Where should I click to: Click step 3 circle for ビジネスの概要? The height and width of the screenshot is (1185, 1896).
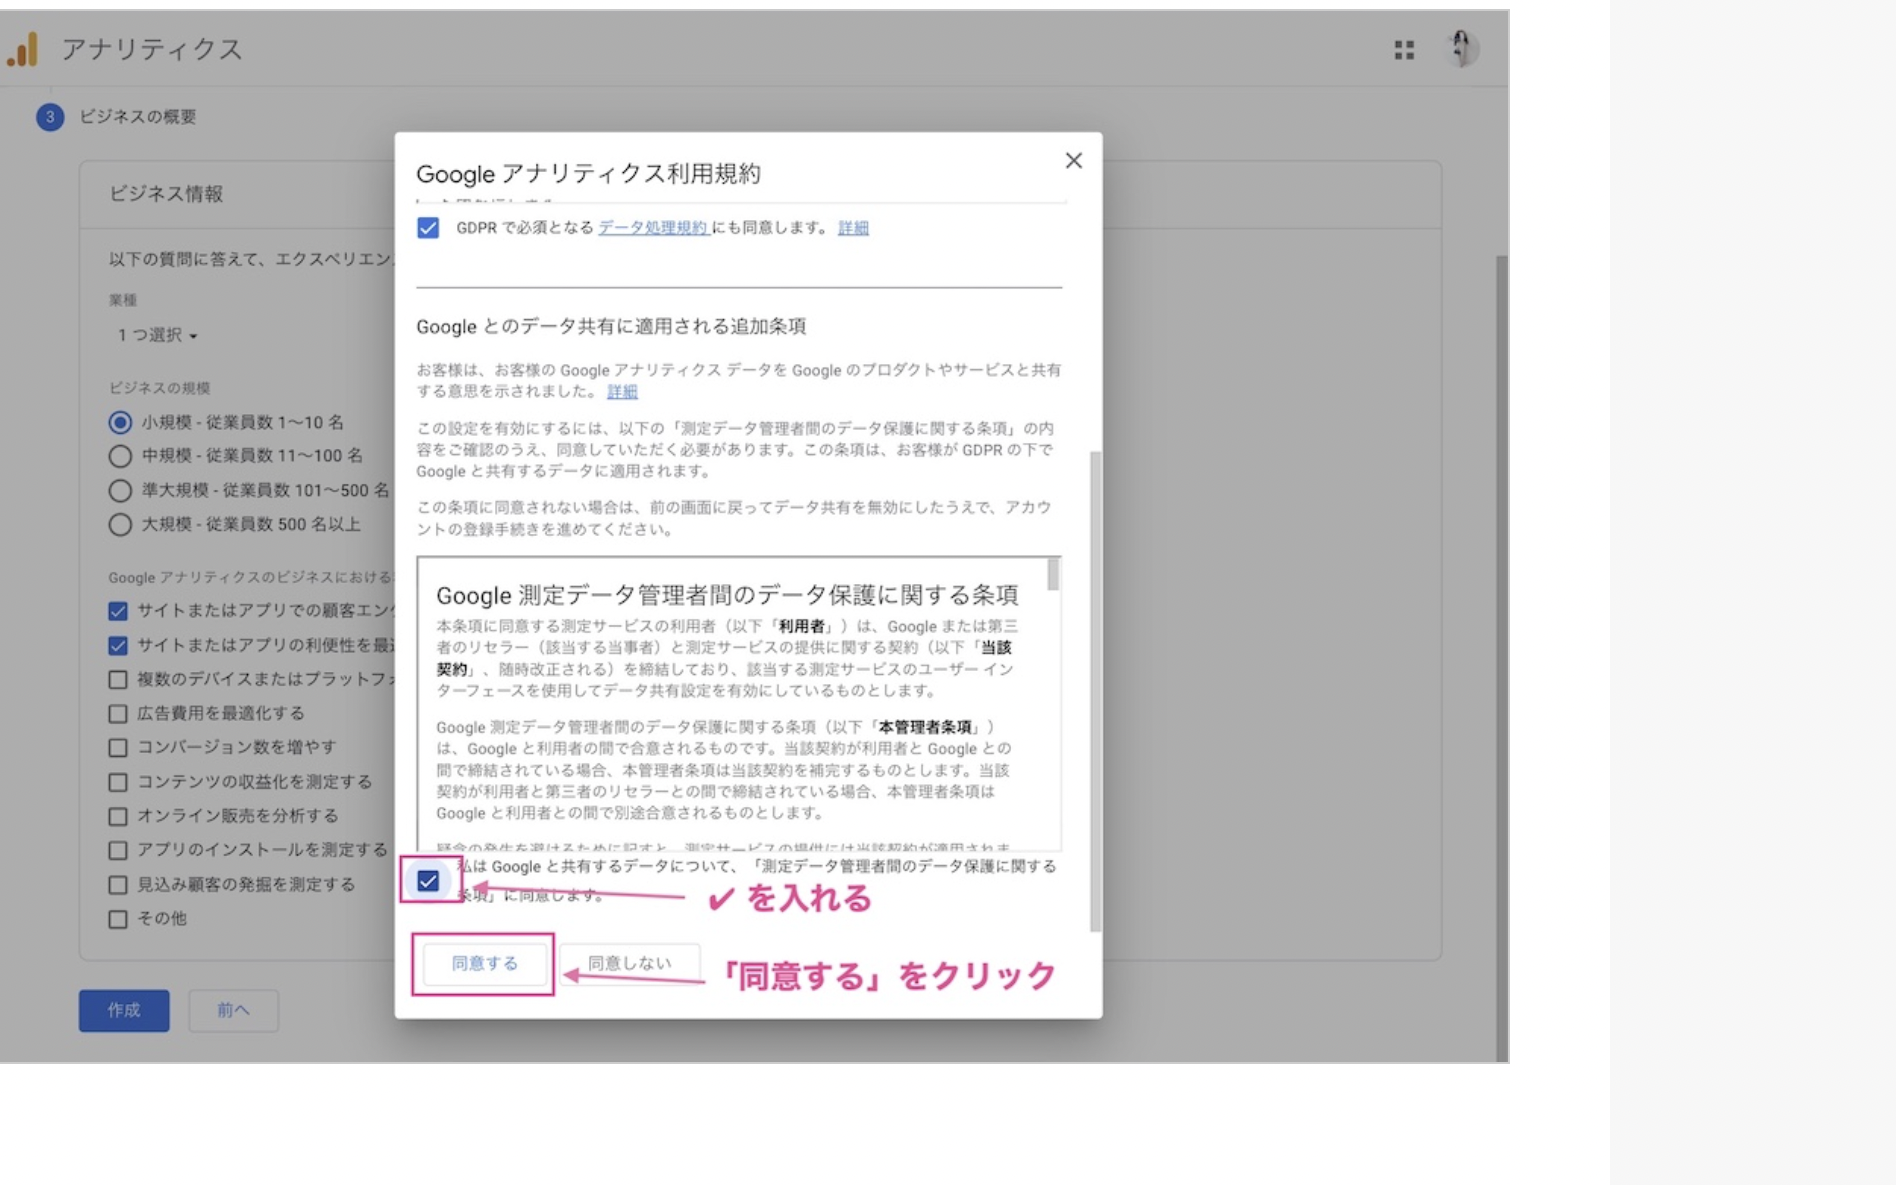(50, 117)
